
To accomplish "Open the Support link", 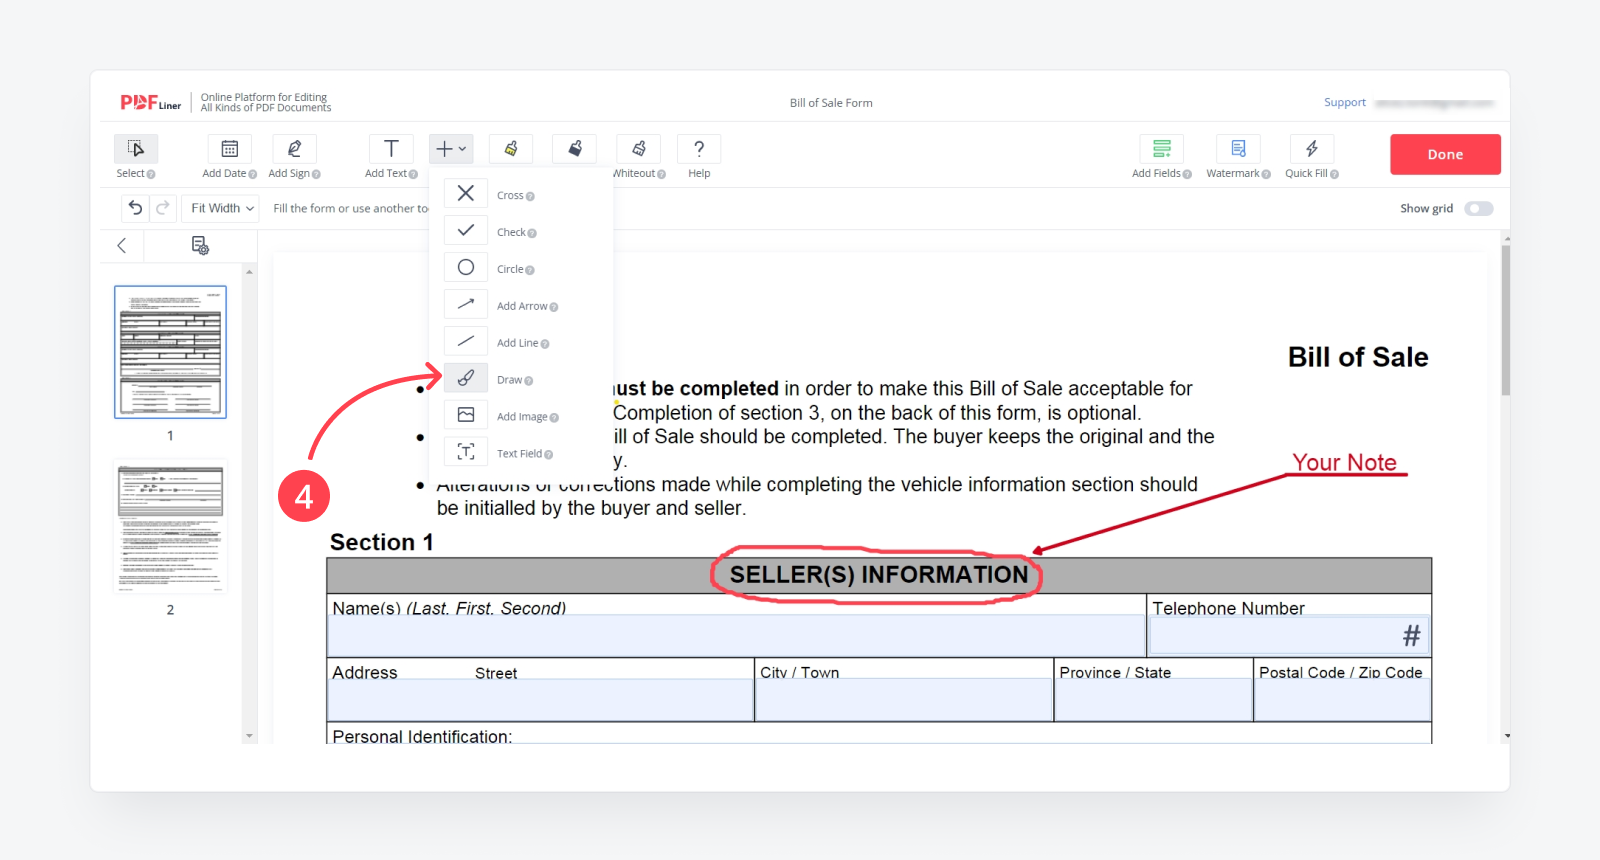I will tap(1344, 103).
